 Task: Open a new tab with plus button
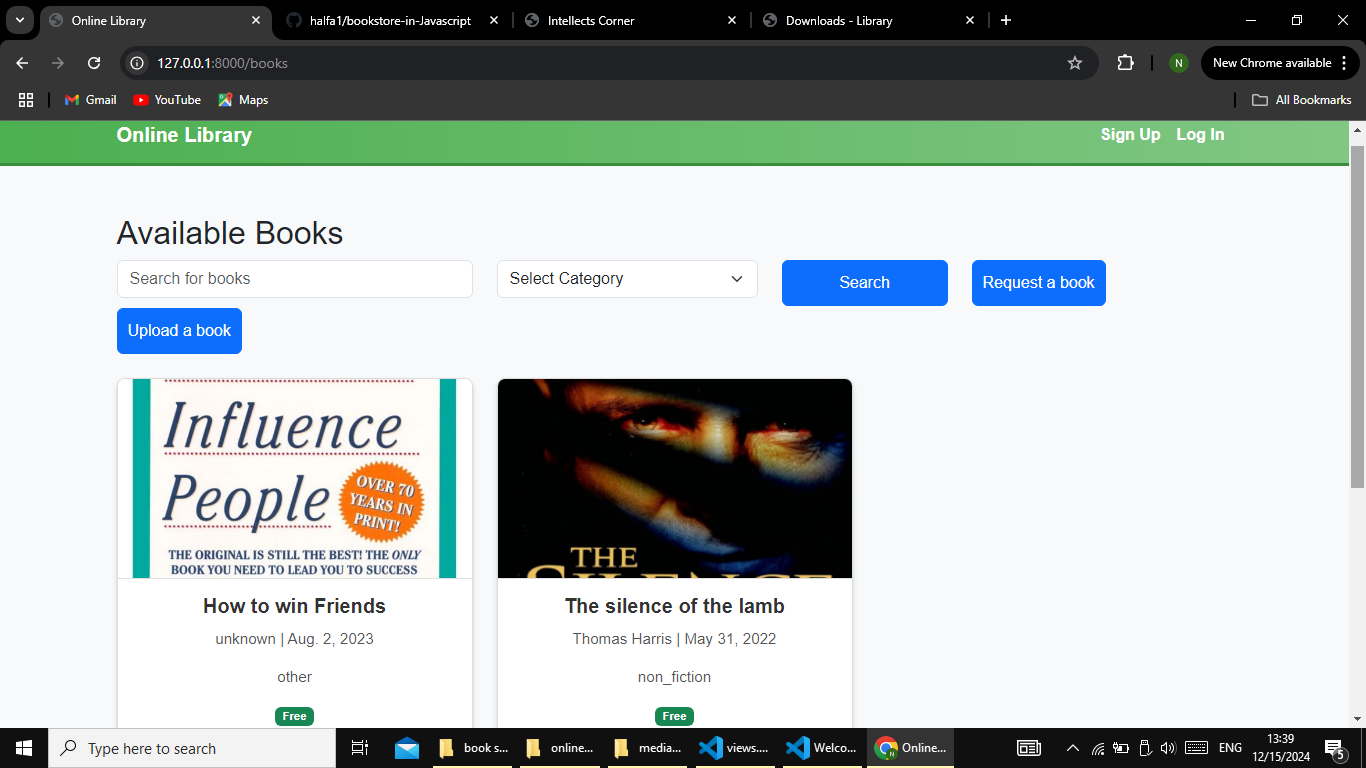tap(1006, 20)
